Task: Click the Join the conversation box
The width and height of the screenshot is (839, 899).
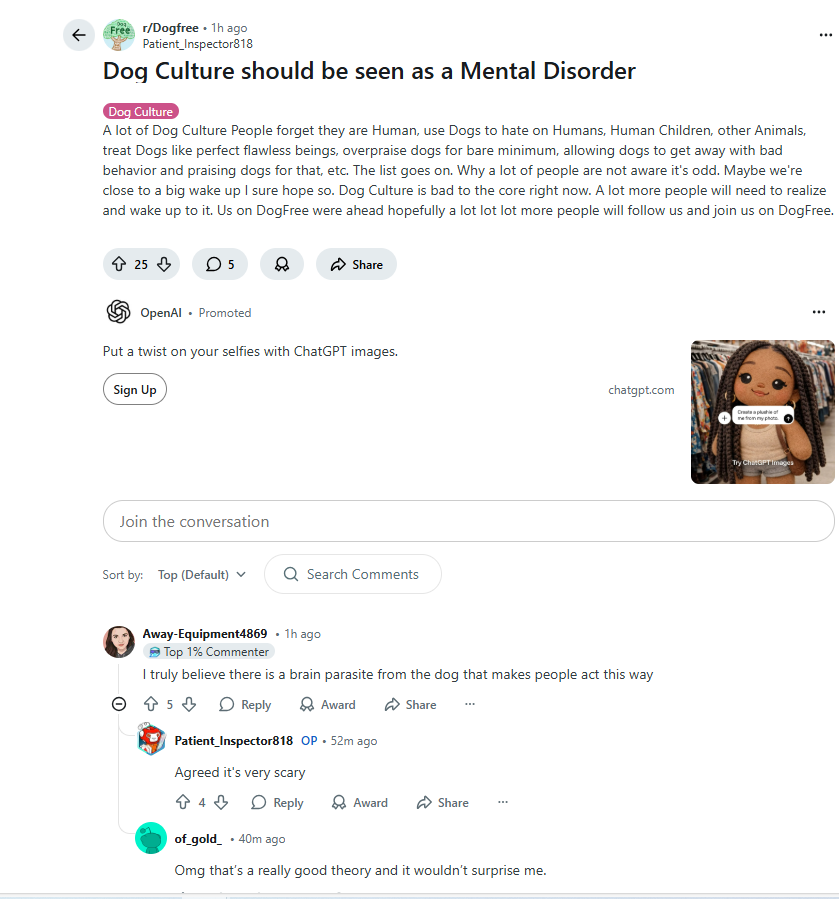Action: point(469,521)
